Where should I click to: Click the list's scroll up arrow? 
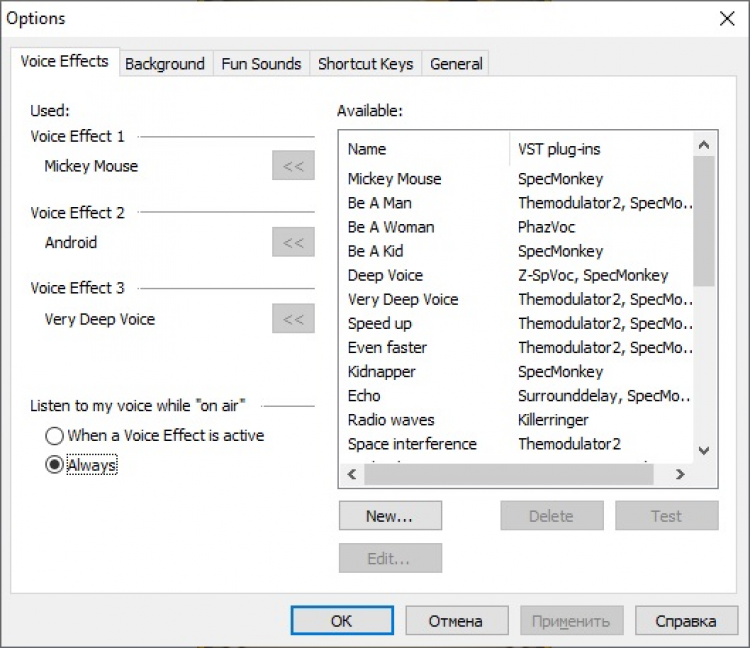(705, 141)
